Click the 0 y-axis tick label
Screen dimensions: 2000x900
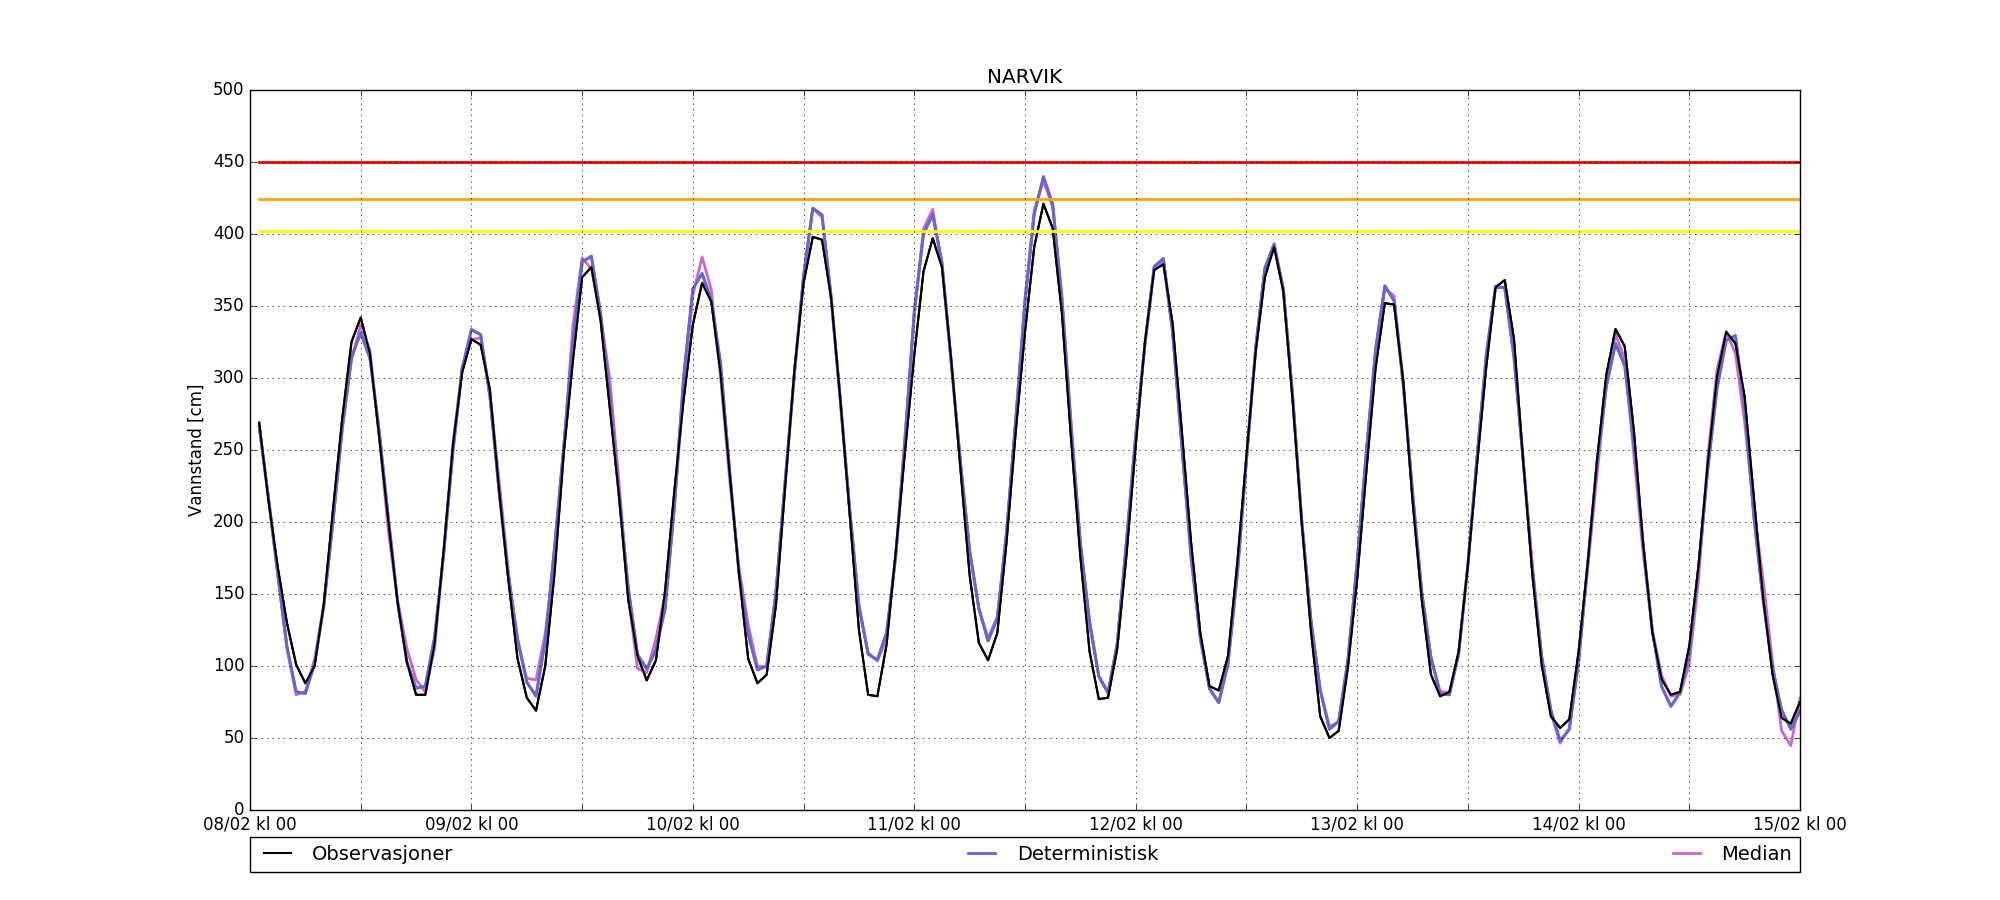pyautogui.click(x=238, y=809)
